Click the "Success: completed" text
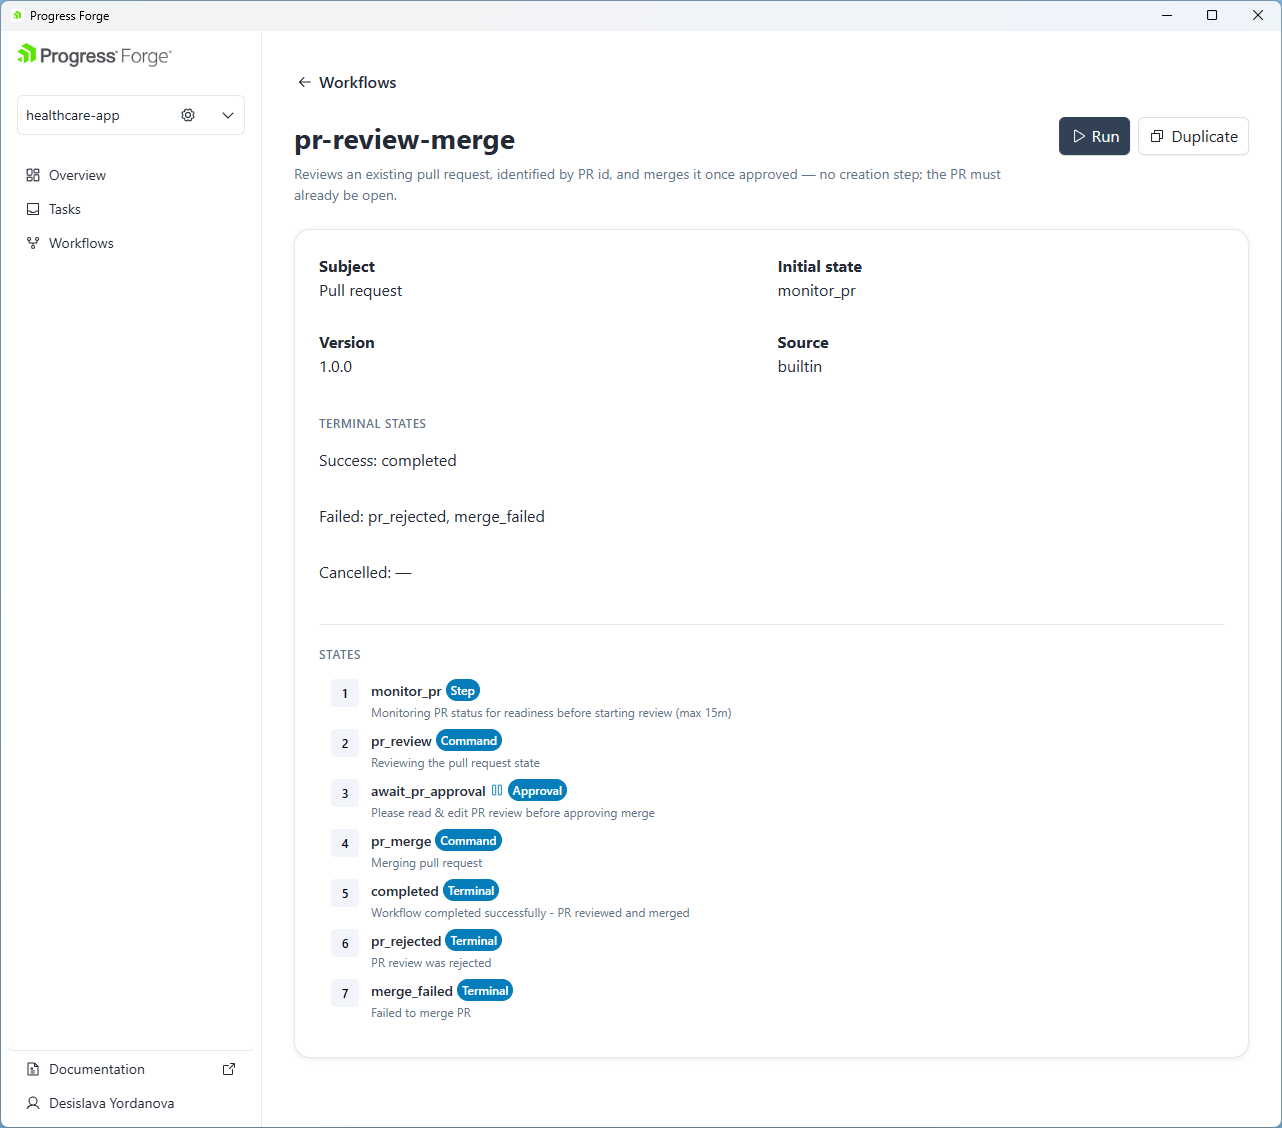 coord(388,460)
